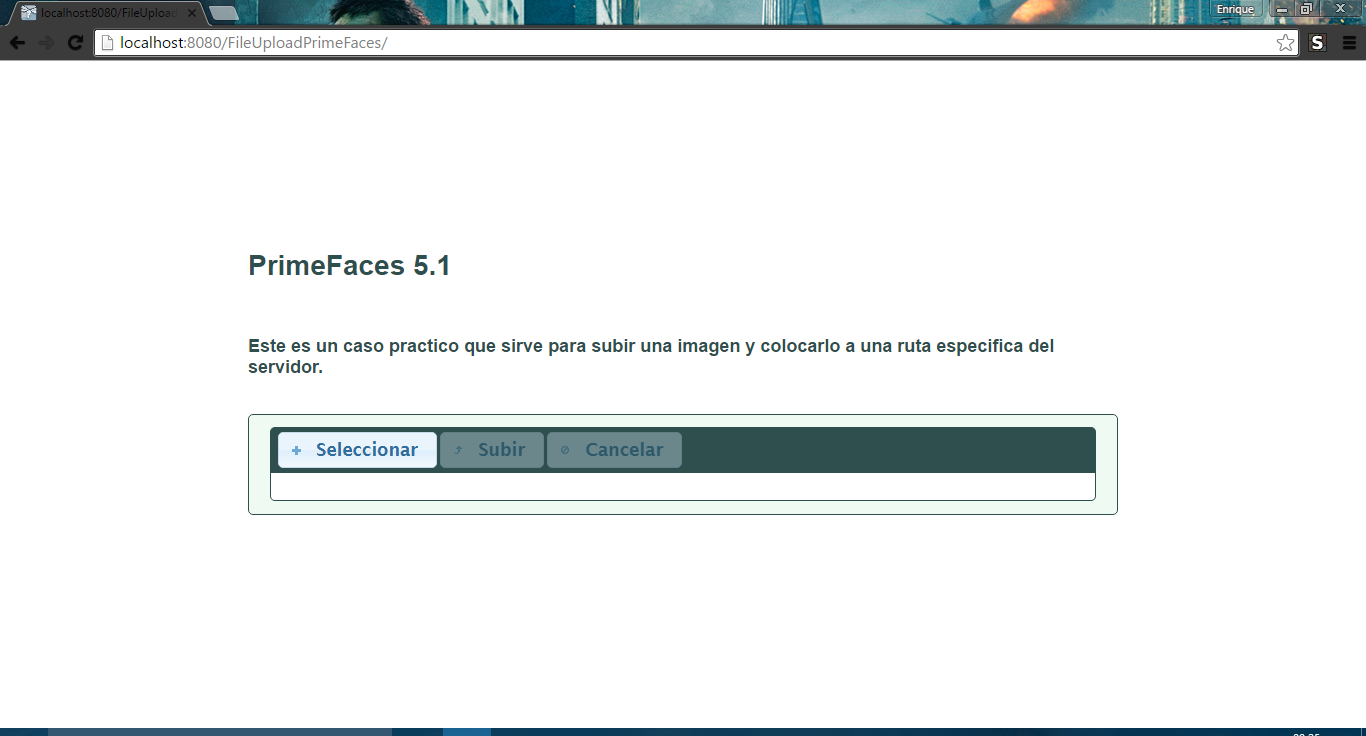Screen dimensions: 1366x736
Task: Click the restore window button
Action: pyautogui.click(x=1305, y=8)
